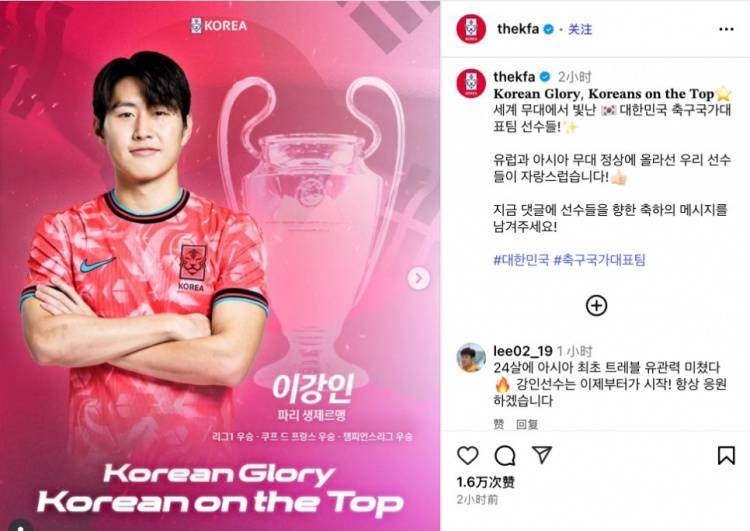This screenshot has width=750, height=531.
Task: Like the post with the heart icon
Action: point(468,455)
